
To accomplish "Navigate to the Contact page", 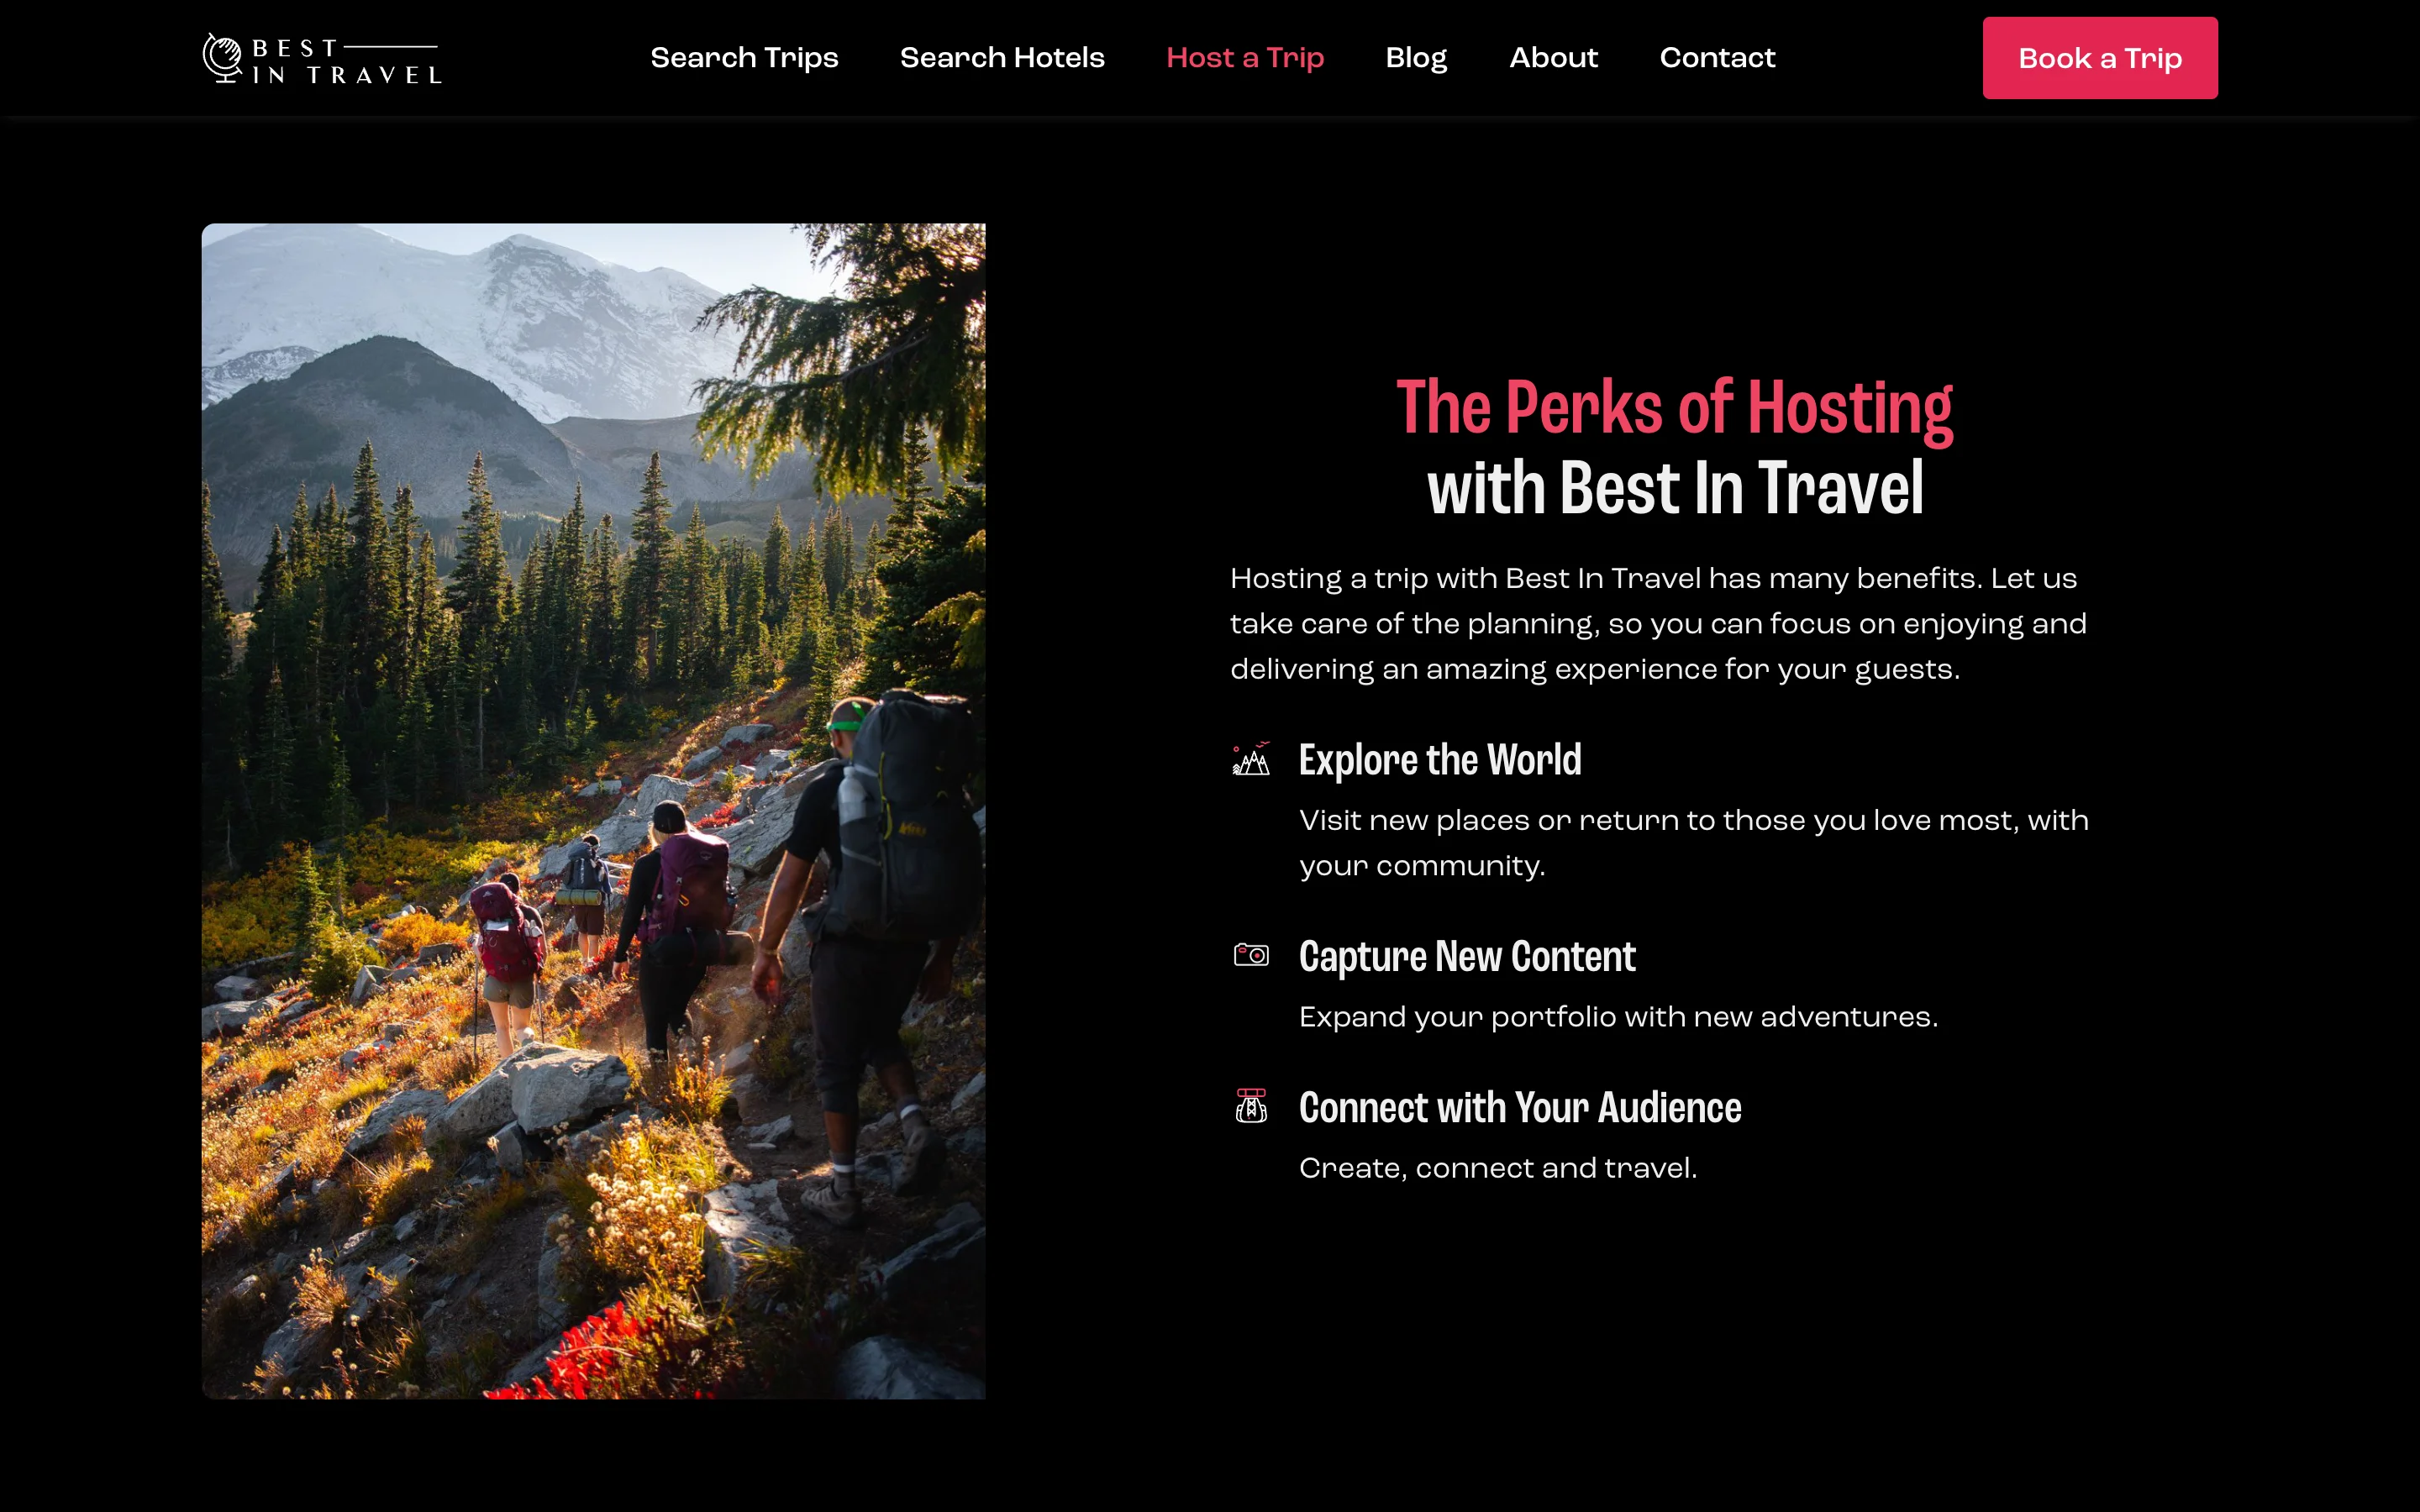I will (x=1717, y=58).
